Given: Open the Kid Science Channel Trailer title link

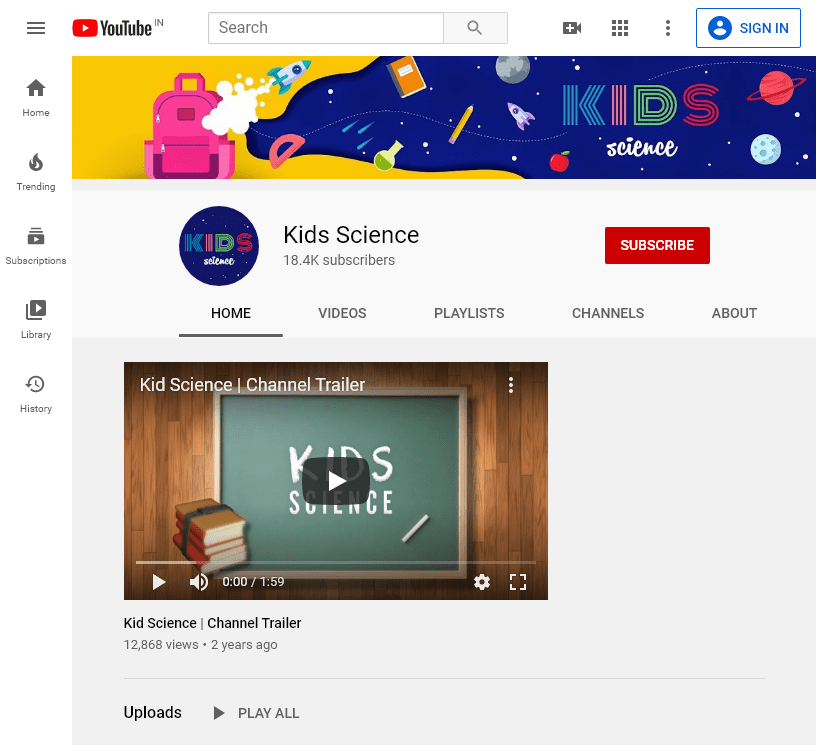Looking at the screenshot, I should 212,623.
